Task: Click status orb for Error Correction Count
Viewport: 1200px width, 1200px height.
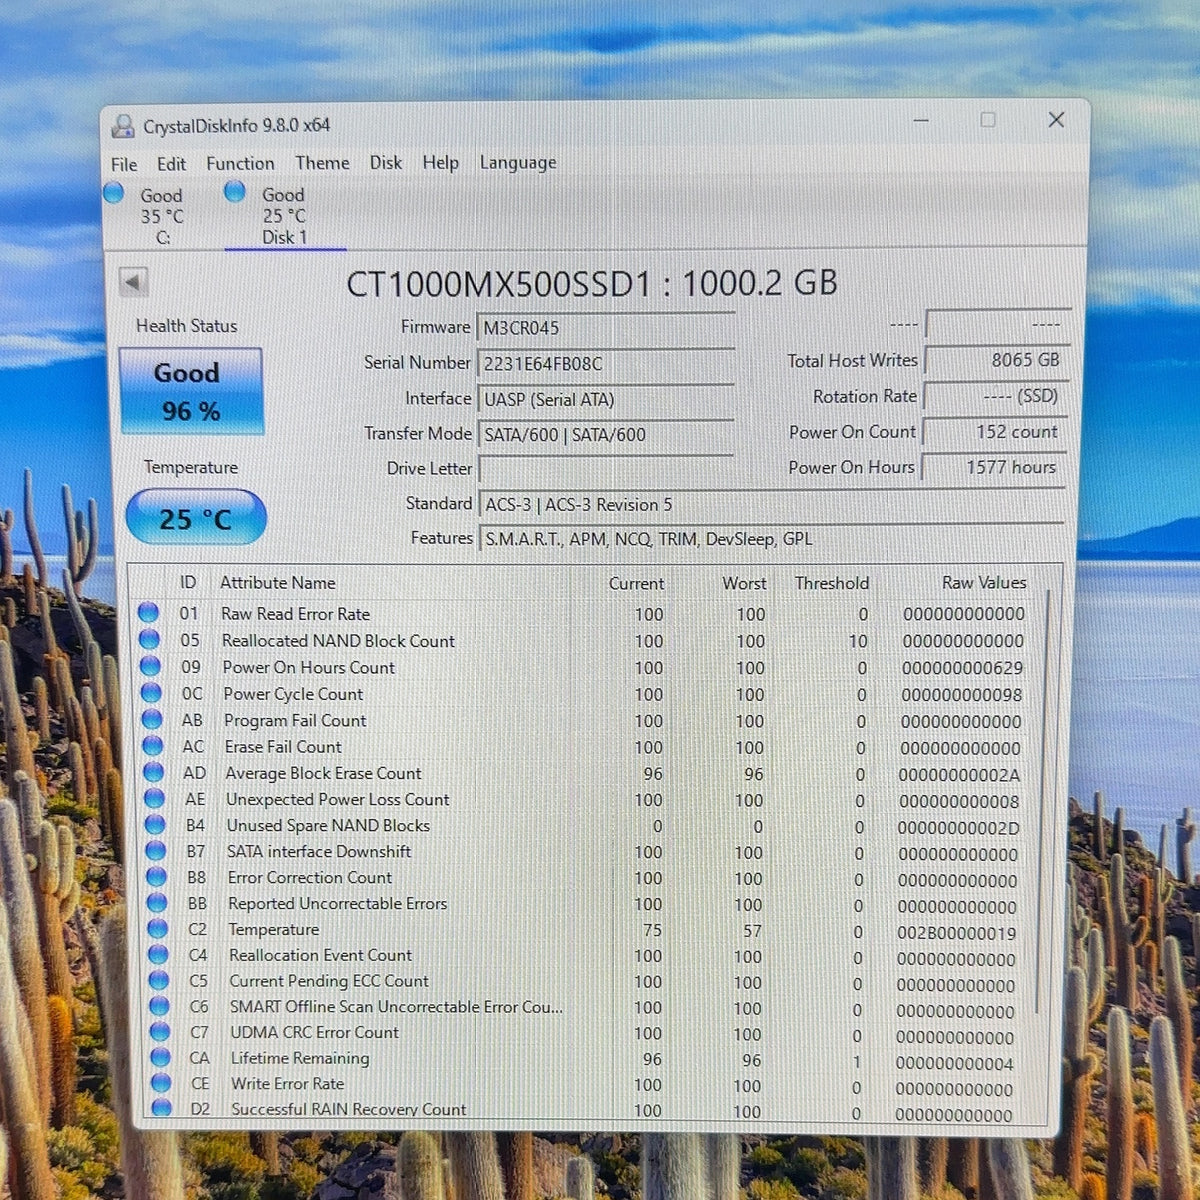Action: 156,877
